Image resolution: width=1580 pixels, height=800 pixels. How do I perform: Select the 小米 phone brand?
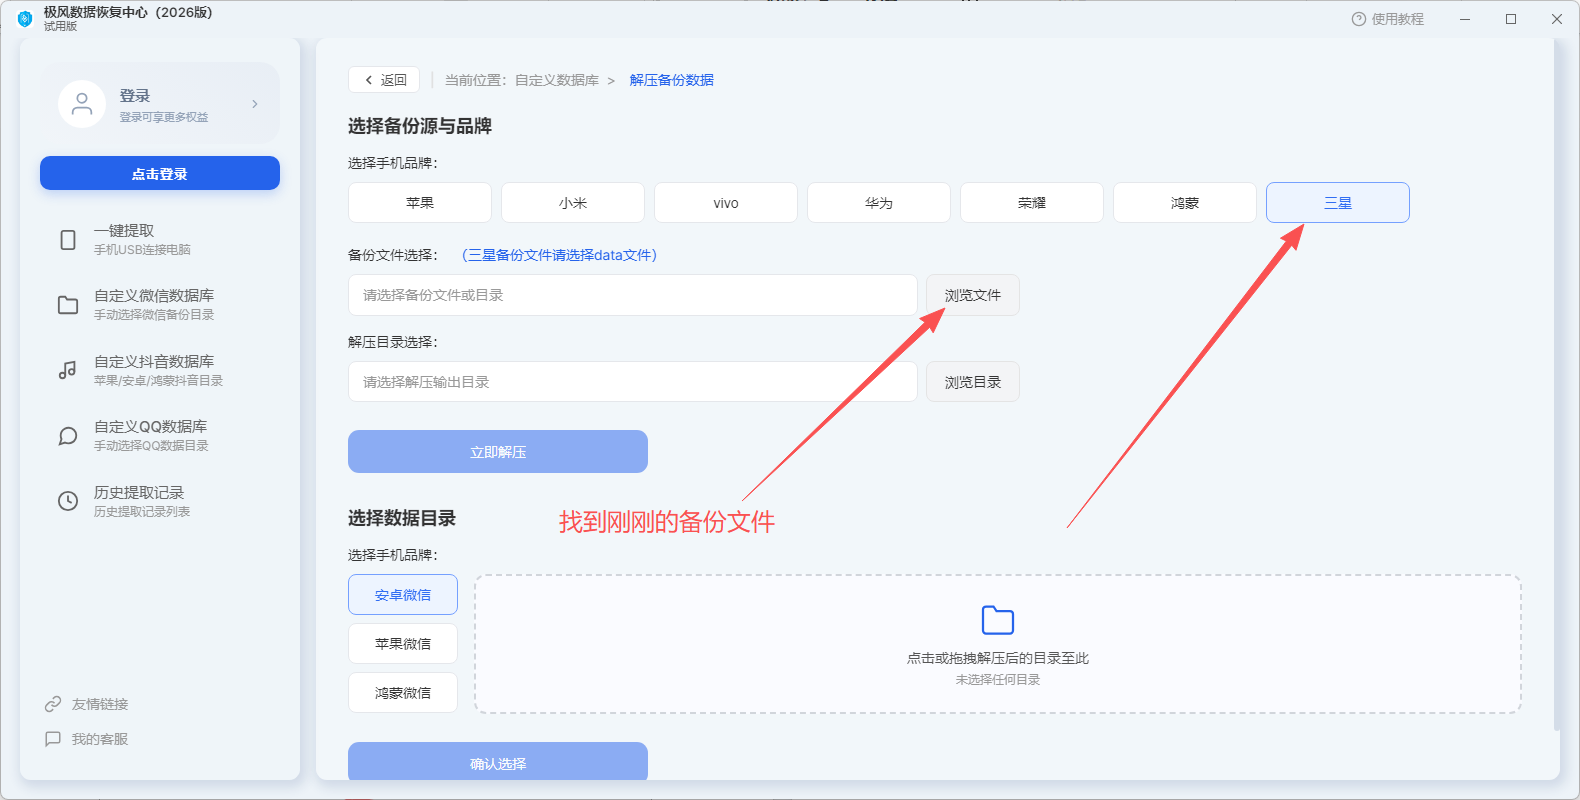click(x=573, y=203)
